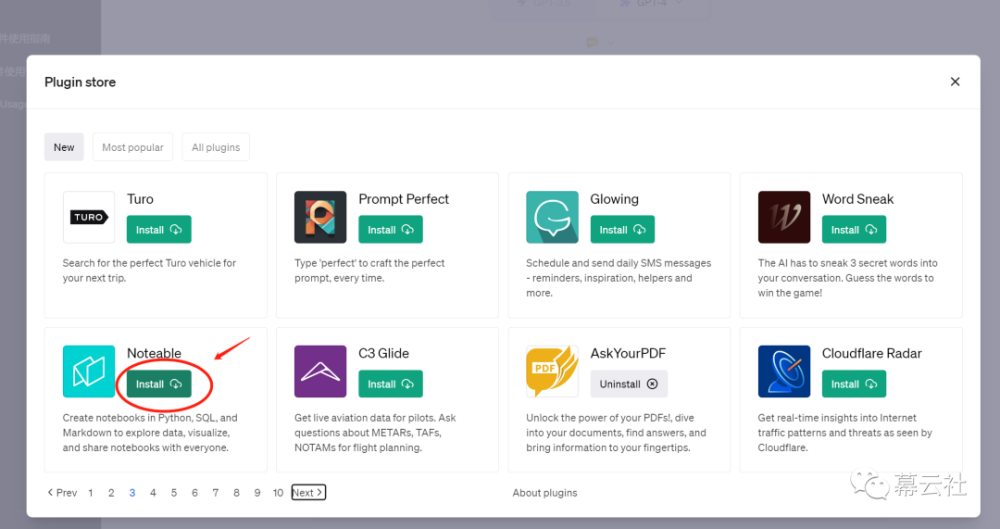
Task: Click the AskYourPDF plugin logo
Action: (552, 371)
